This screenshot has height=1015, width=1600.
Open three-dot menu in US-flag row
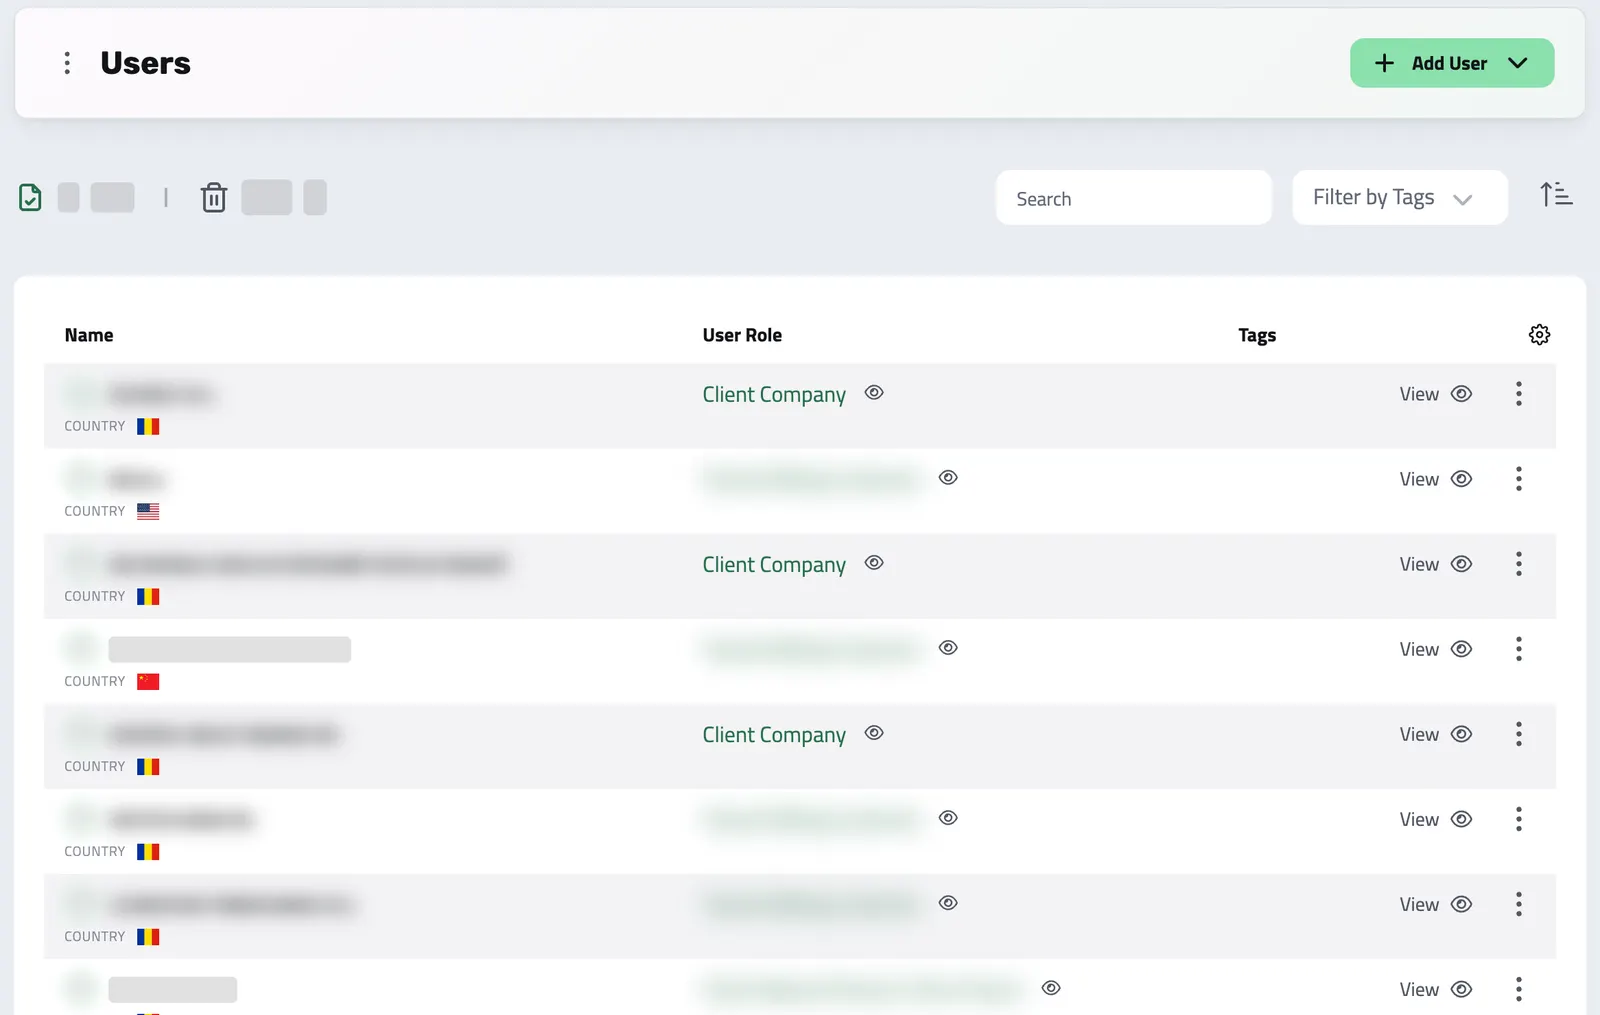click(1519, 479)
